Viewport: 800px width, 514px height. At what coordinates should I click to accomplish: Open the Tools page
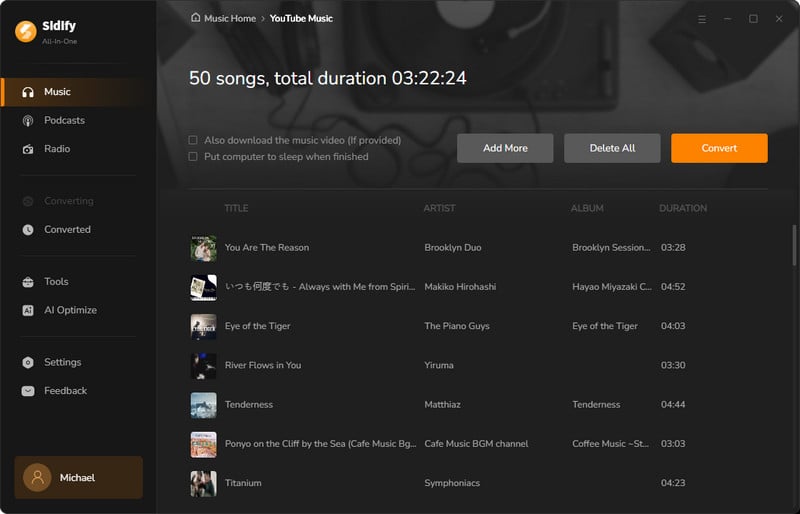point(80,282)
